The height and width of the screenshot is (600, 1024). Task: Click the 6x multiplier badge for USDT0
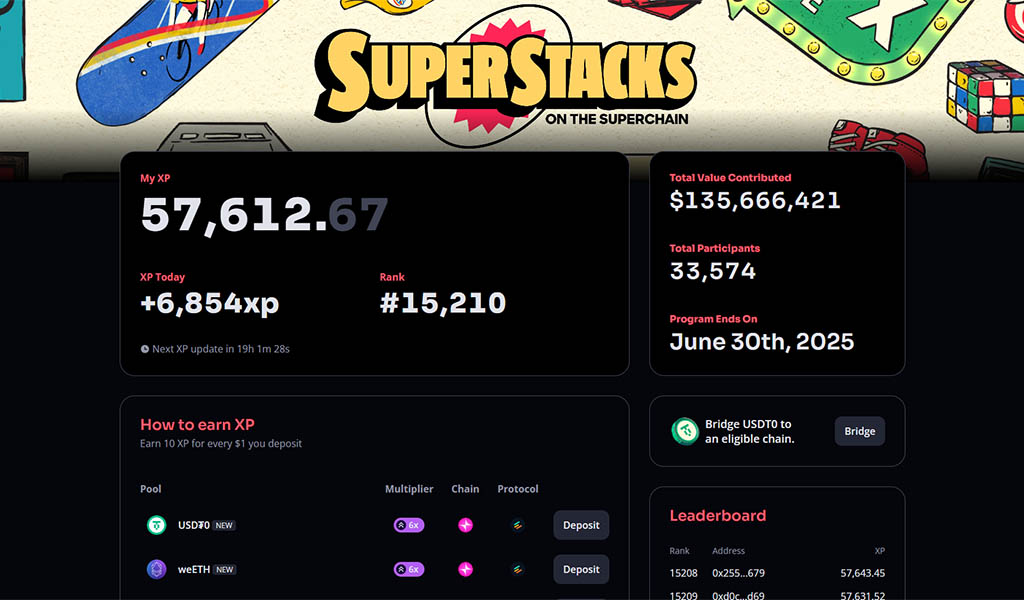click(409, 525)
